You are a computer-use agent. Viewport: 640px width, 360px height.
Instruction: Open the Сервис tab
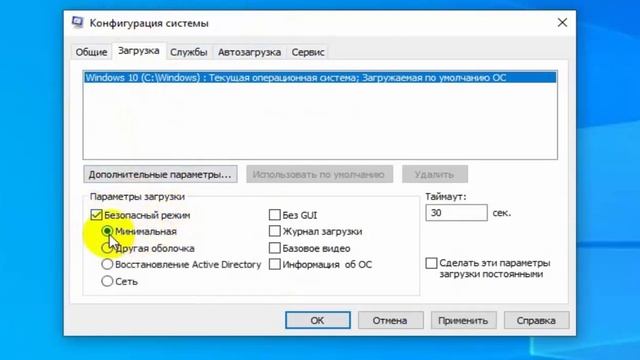(308, 52)
